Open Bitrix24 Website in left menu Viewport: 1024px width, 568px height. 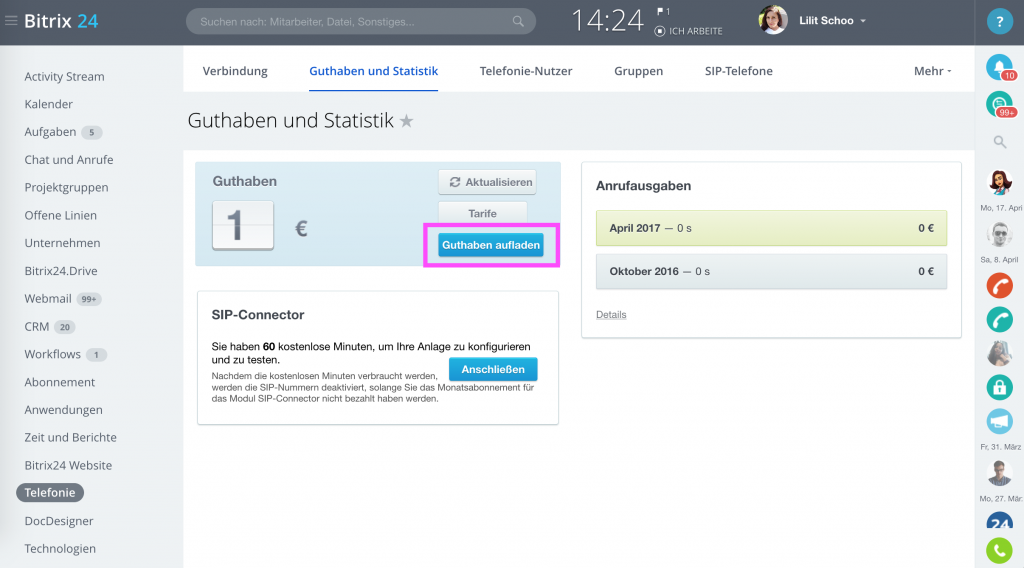68,465
